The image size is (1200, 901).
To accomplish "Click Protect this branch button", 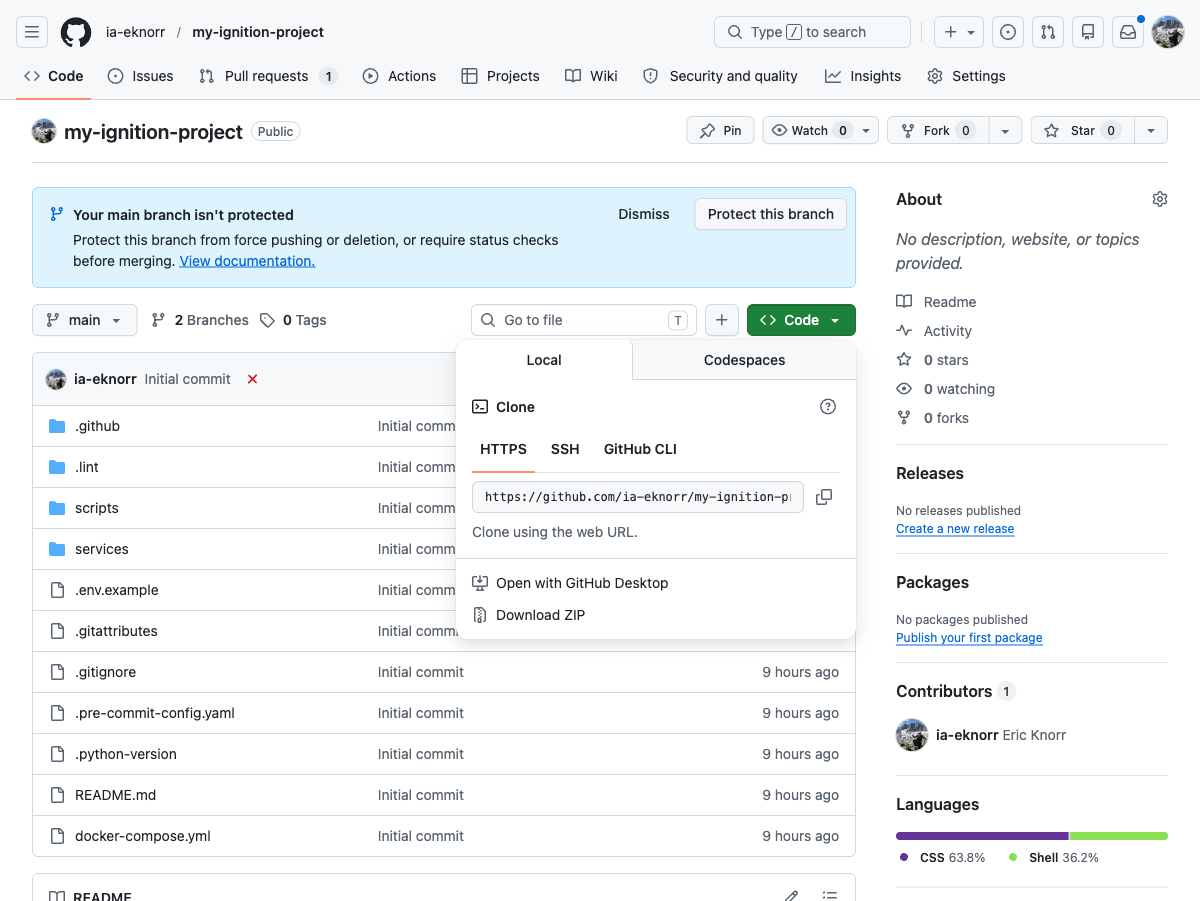I will 771,214.
